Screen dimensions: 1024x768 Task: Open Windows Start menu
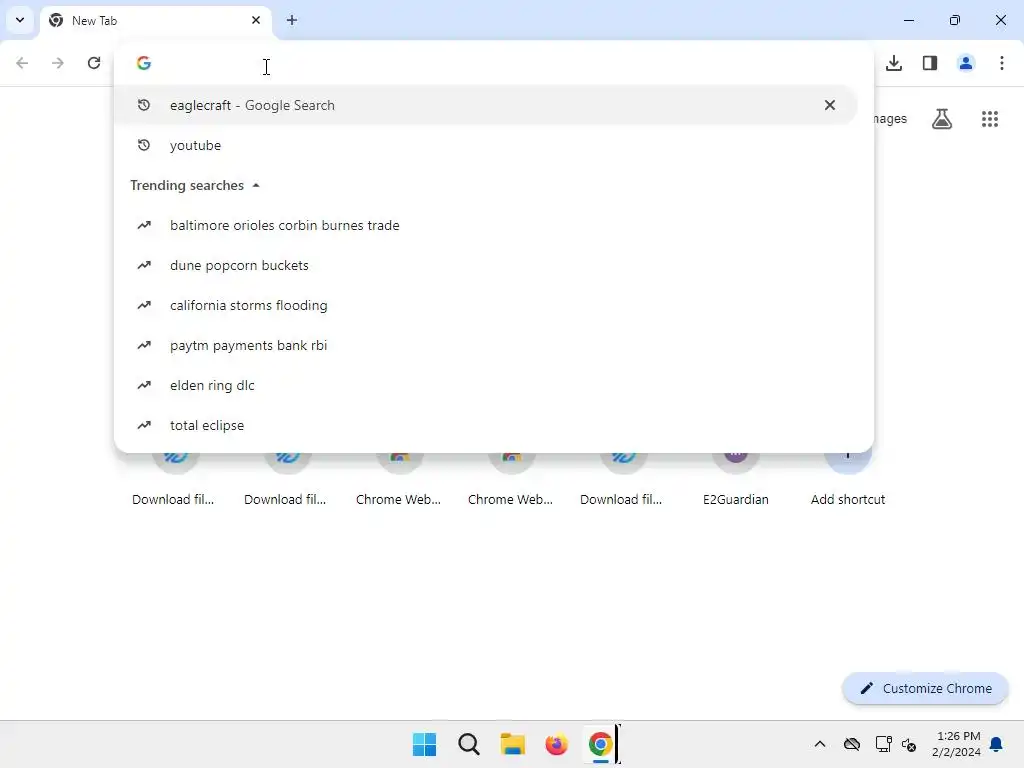click(424, 744)
